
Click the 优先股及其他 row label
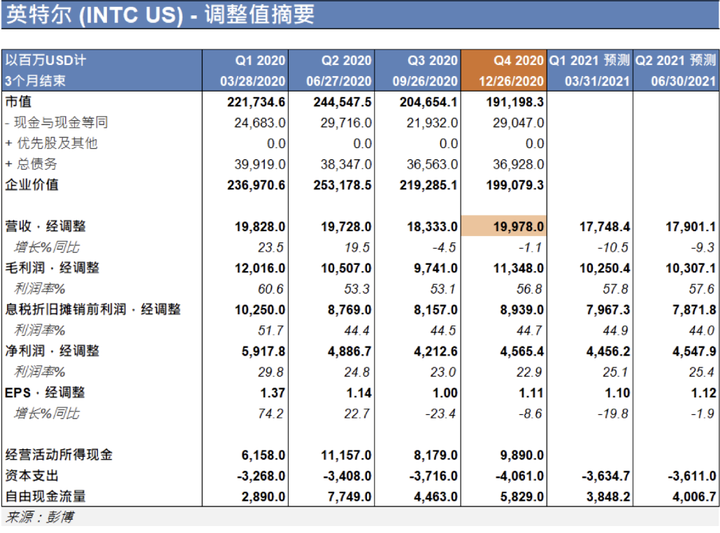coord(51,143)
